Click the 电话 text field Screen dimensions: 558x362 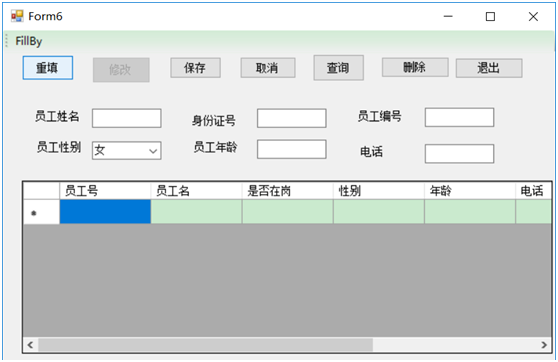coord(459,154)
